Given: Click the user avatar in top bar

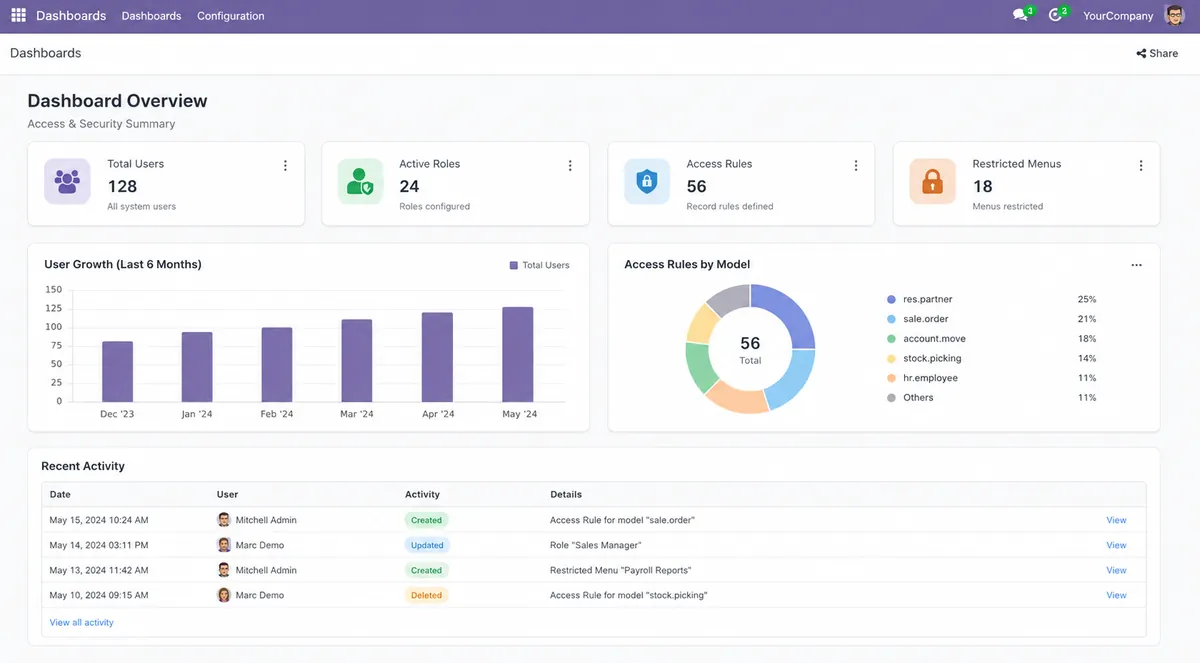Looking at the screenshot, I should click(1175, 16).
